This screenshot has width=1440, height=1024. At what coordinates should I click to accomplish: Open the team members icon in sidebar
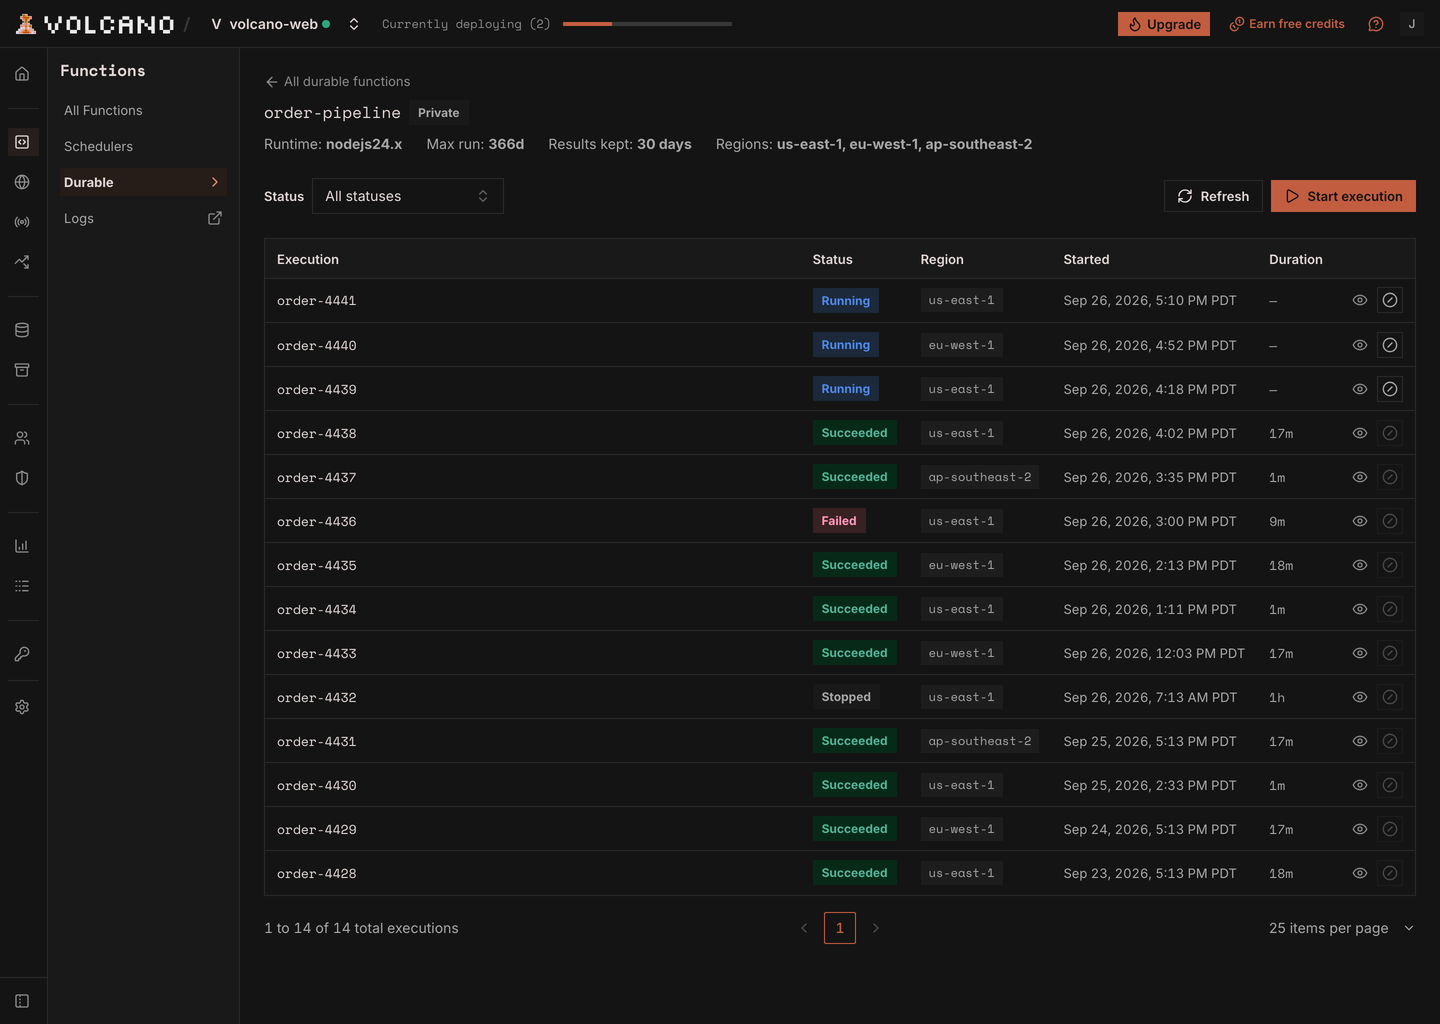(x=22, y=438)
